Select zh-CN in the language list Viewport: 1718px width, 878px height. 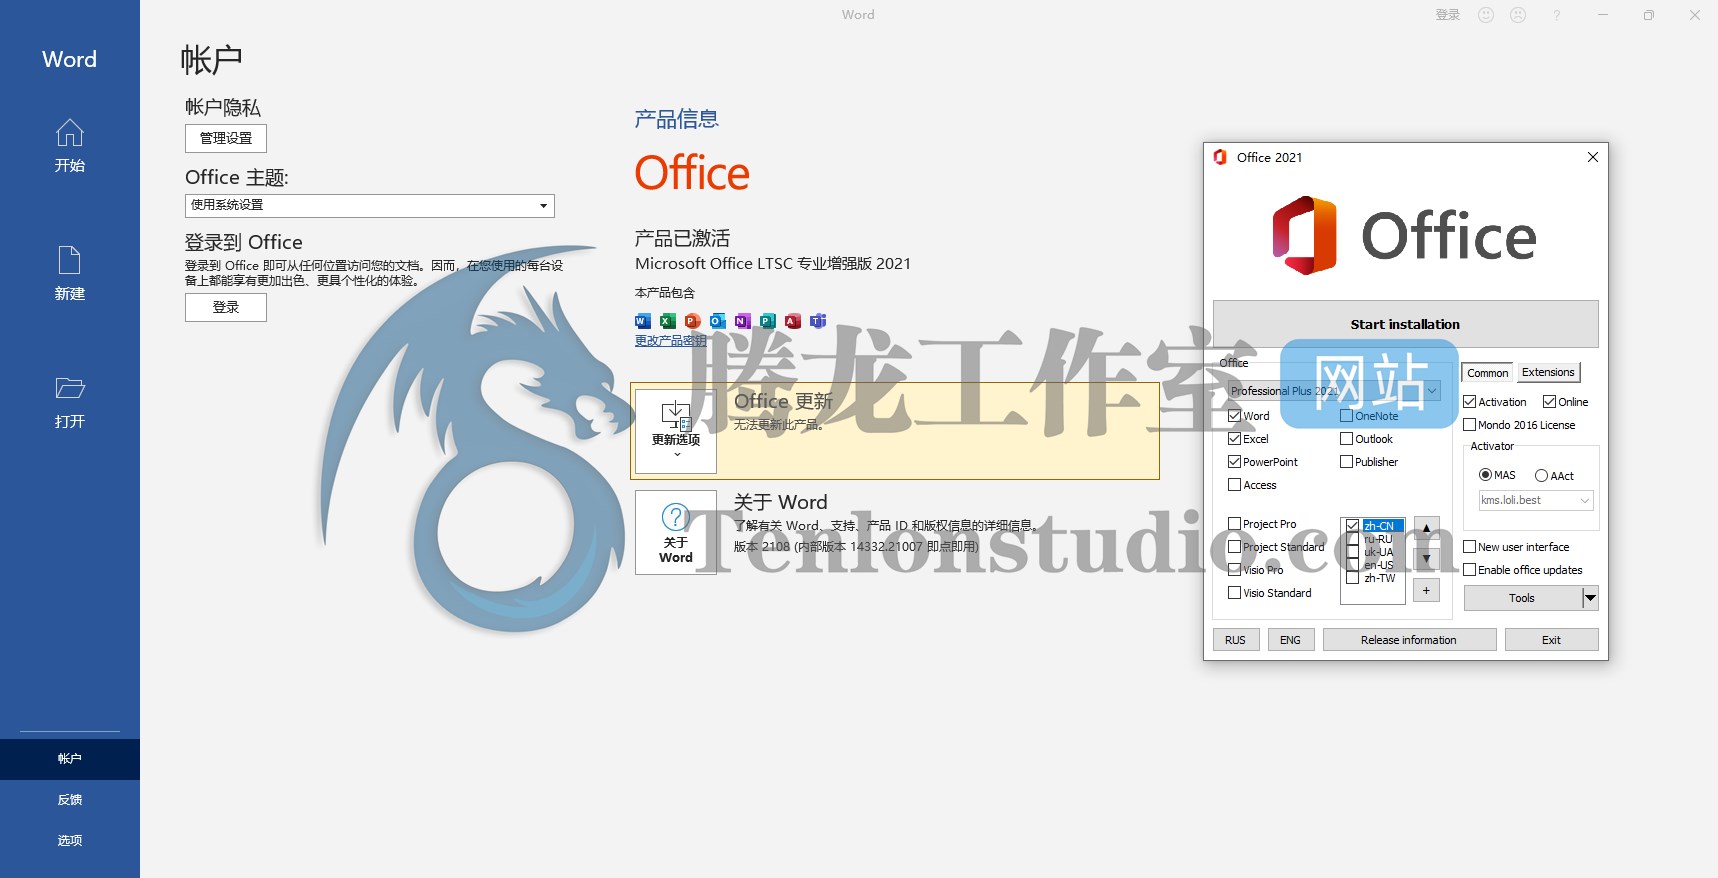(x=1382, y=526)
